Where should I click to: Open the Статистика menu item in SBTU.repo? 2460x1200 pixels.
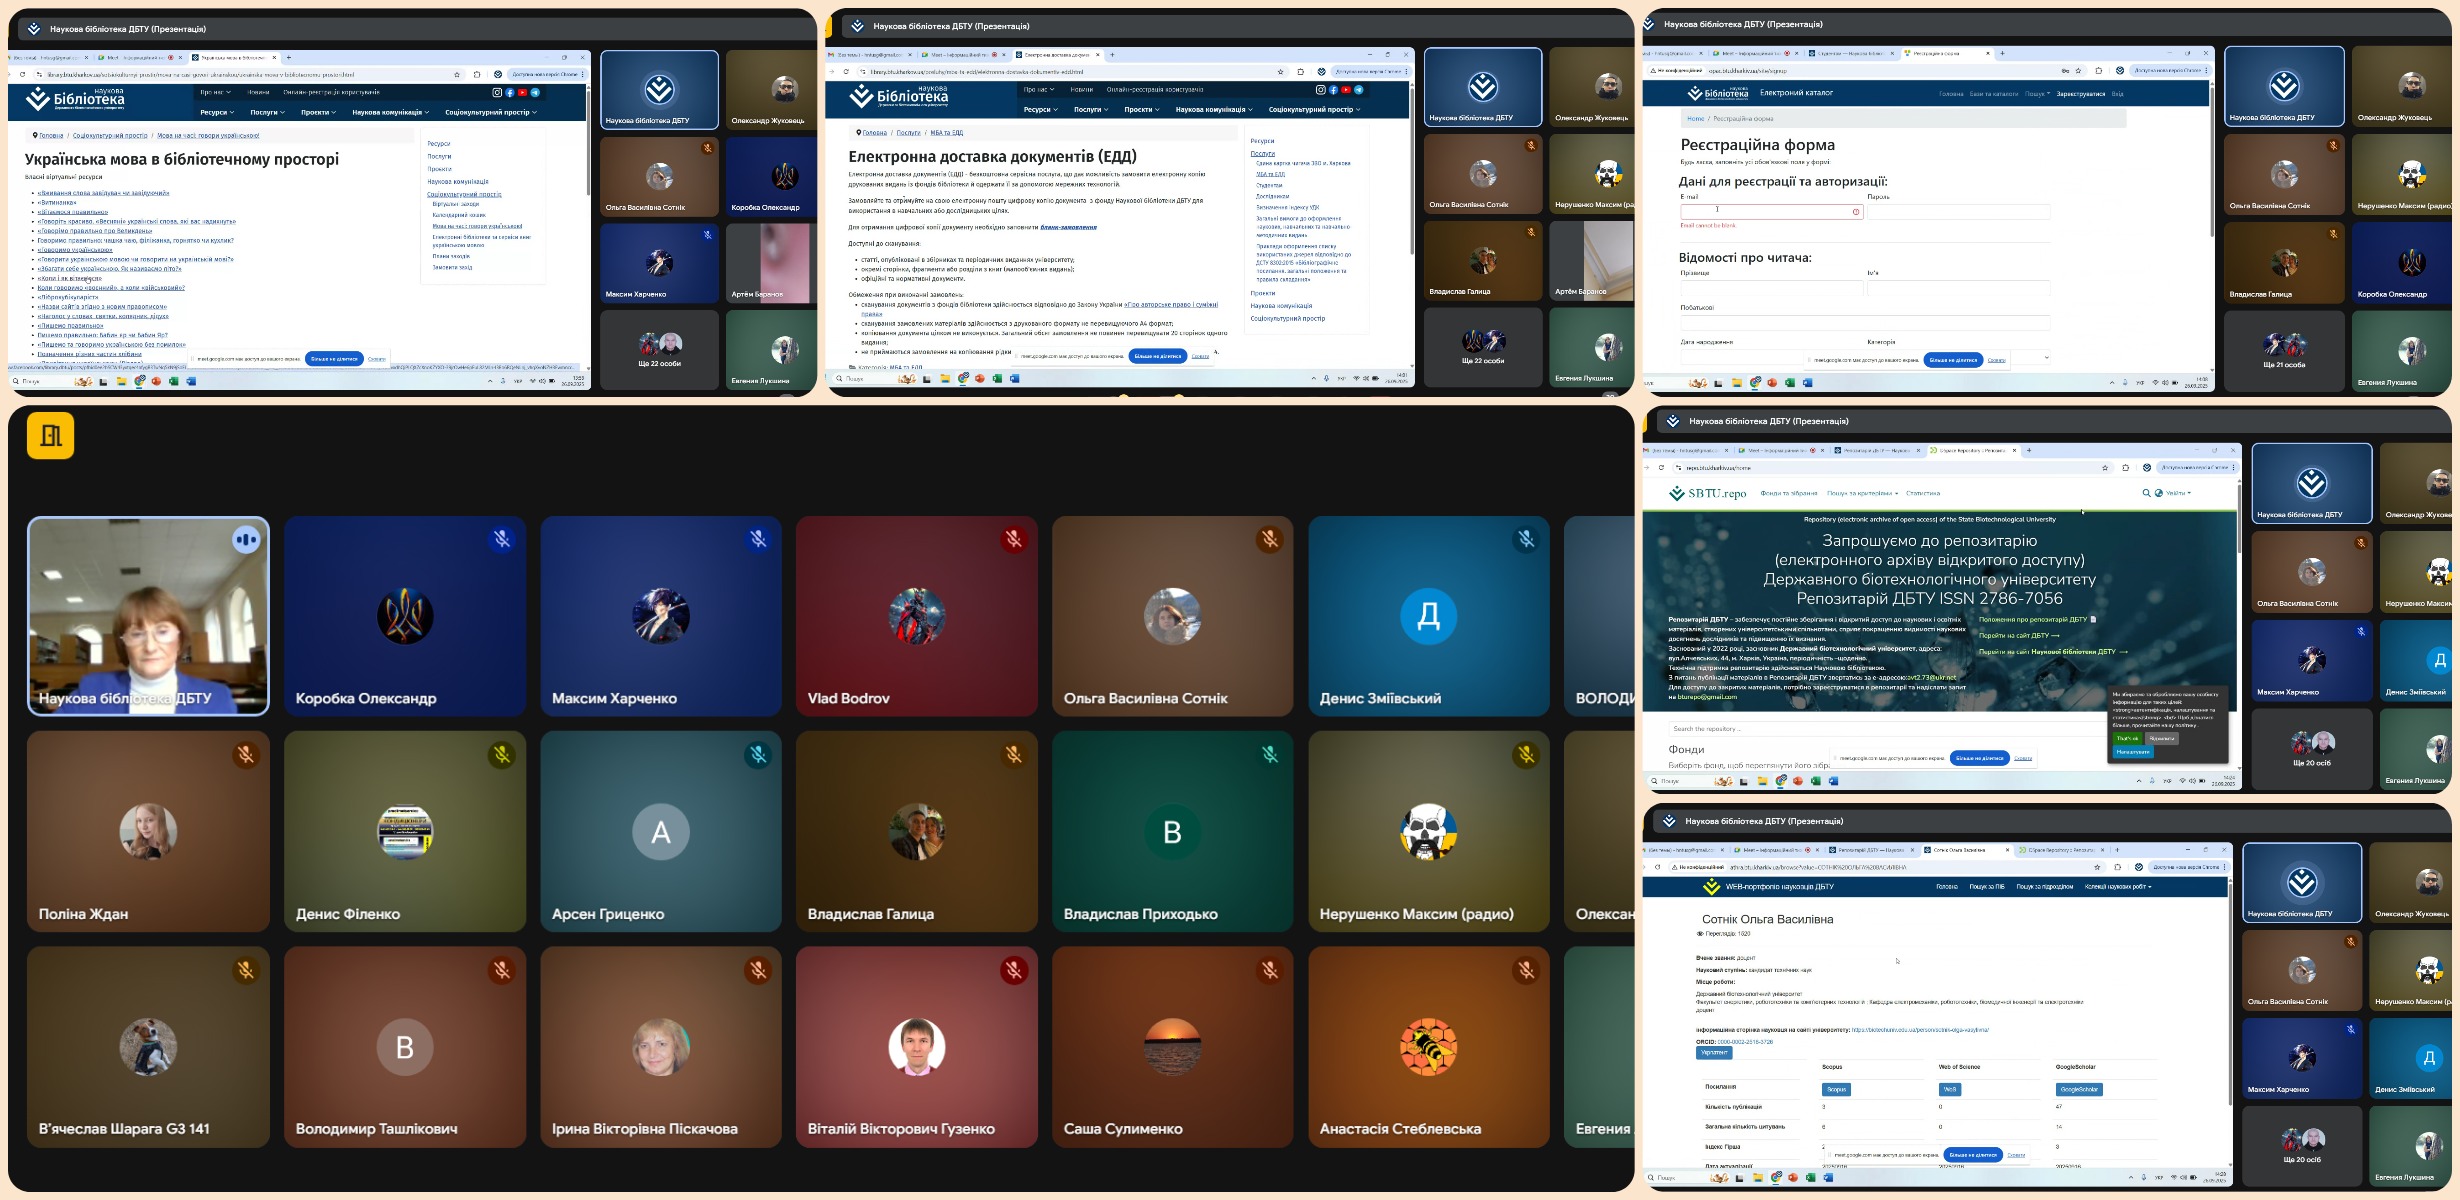tap(1922, 493)
